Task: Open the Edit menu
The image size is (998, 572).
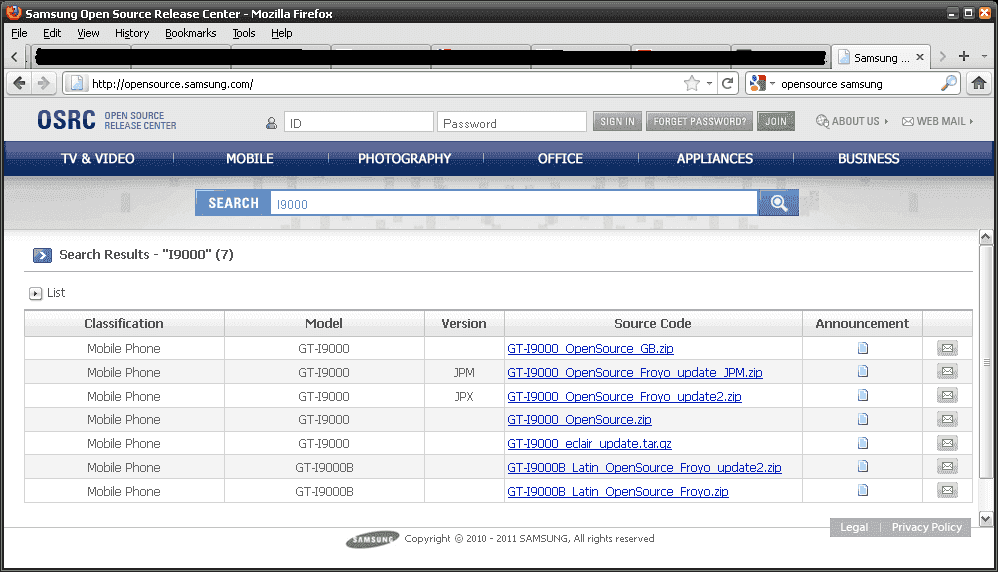Action: (x=52, y=33)
